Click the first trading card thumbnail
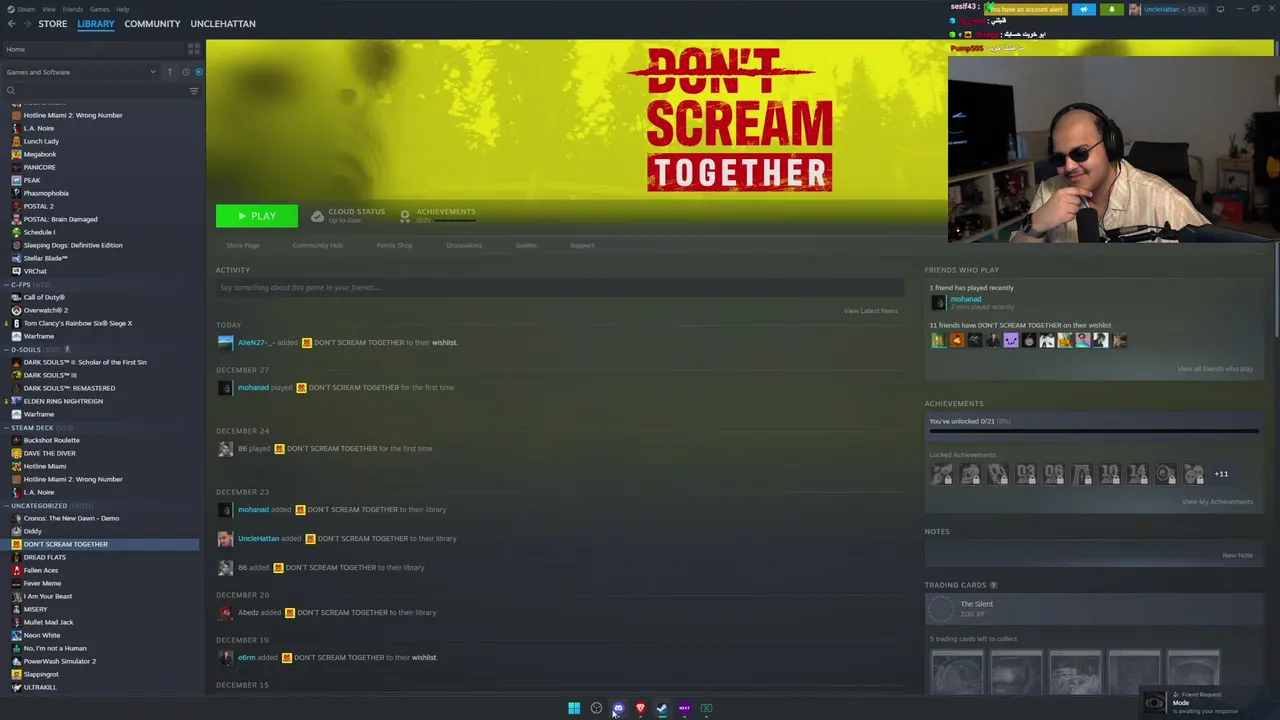 pyautogui.click(x=957, y=671)
